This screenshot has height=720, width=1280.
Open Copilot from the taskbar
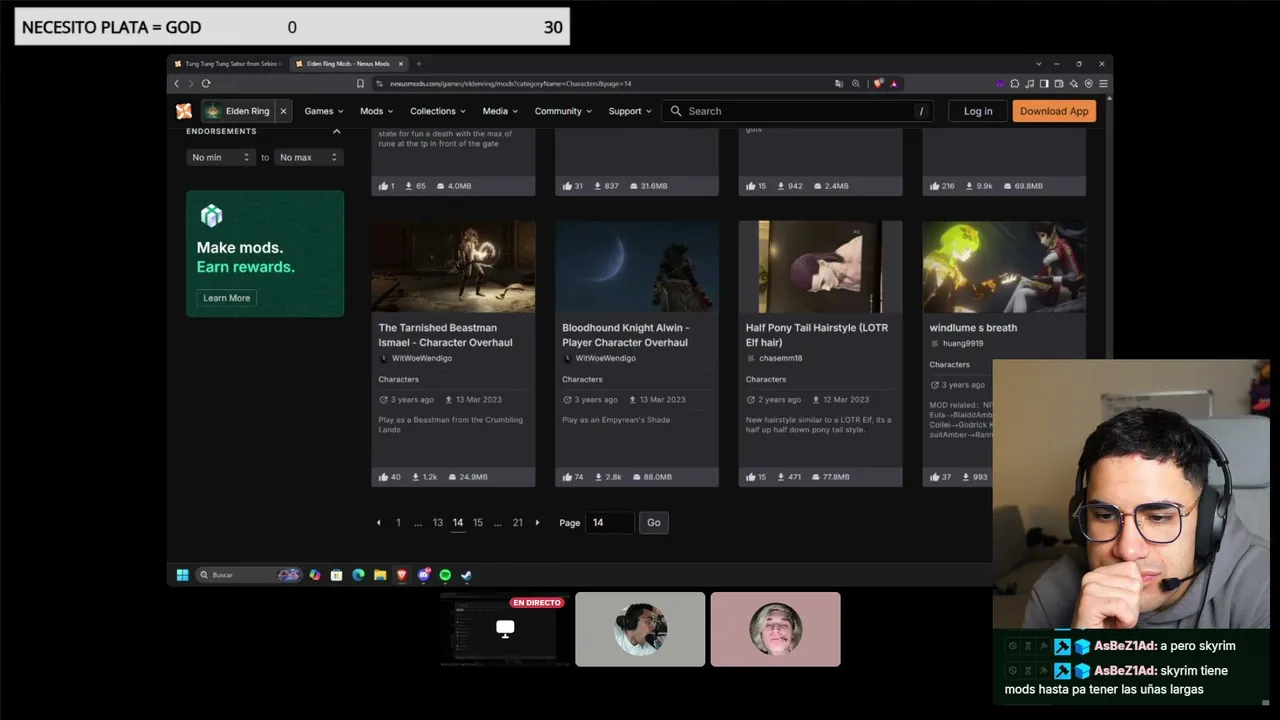click(x=315, y=575)
